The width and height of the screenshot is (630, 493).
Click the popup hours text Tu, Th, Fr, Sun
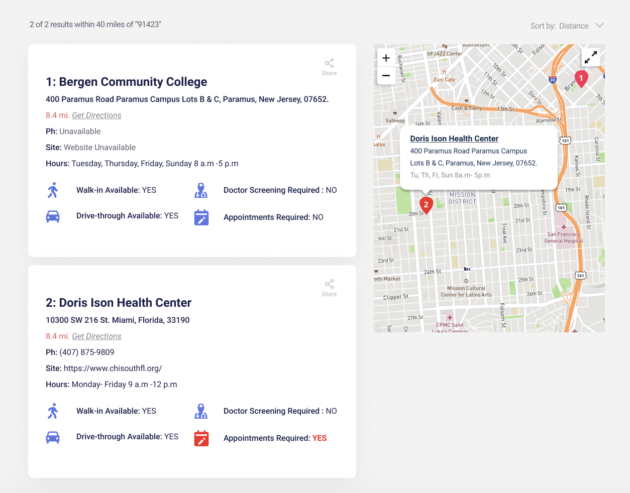pyautogui.click(x=450, y=175)
